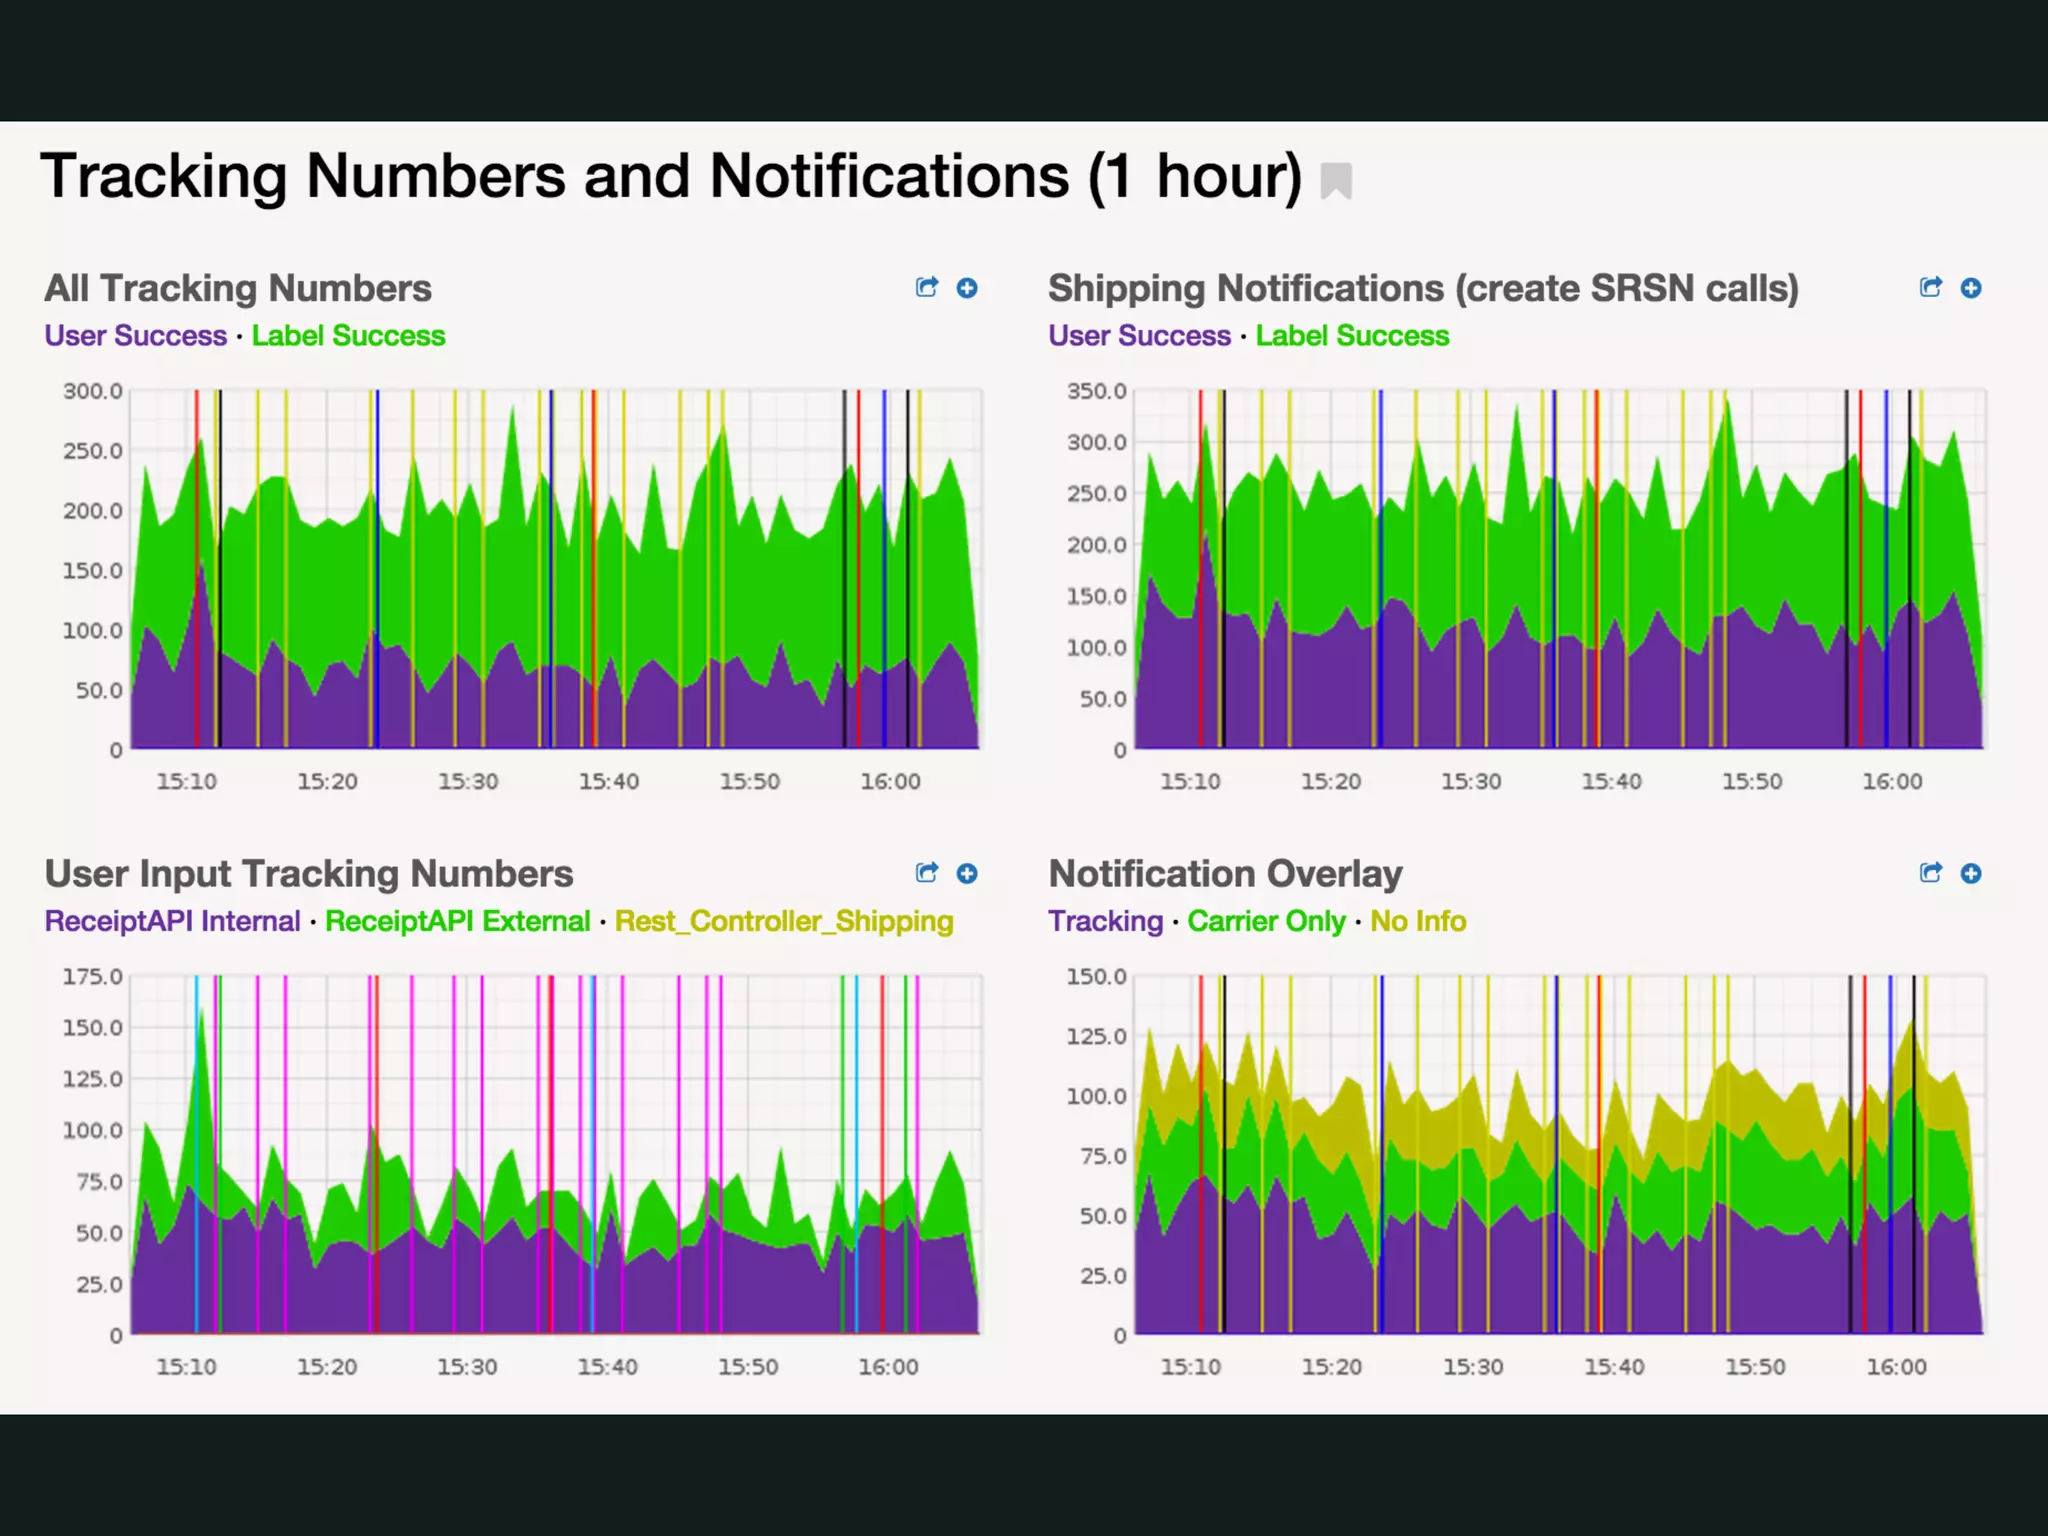Toggle Label Success series in All Tracking Numbers
Screen dimensions: 2048x1536
pos(348,336)
